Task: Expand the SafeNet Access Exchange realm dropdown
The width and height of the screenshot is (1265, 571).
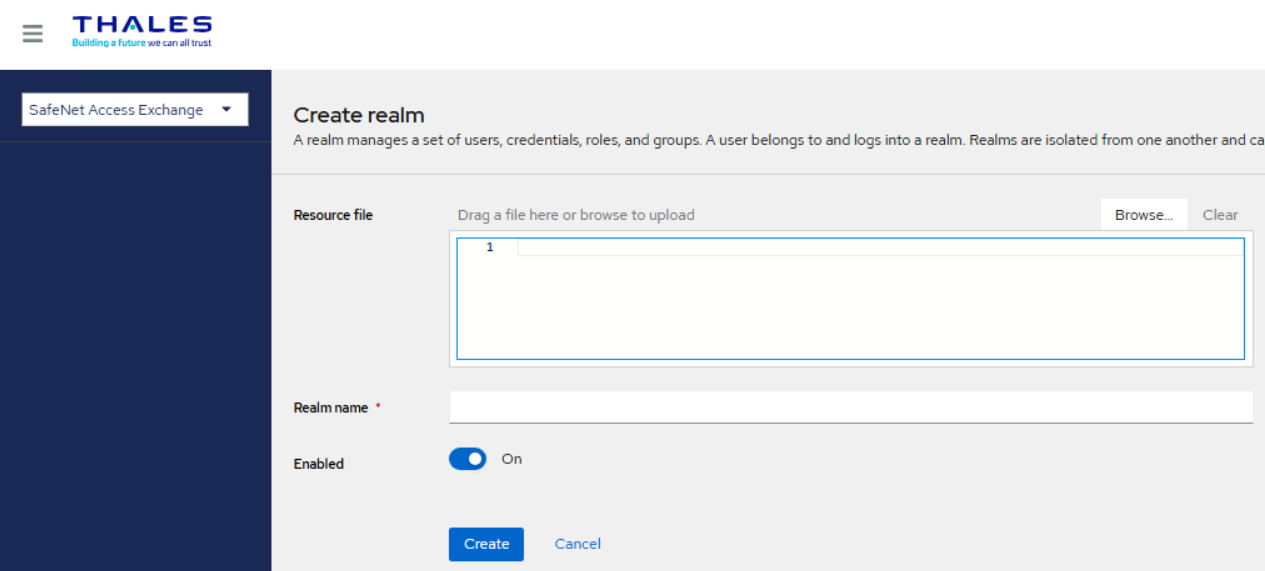Action: [134, 110]
